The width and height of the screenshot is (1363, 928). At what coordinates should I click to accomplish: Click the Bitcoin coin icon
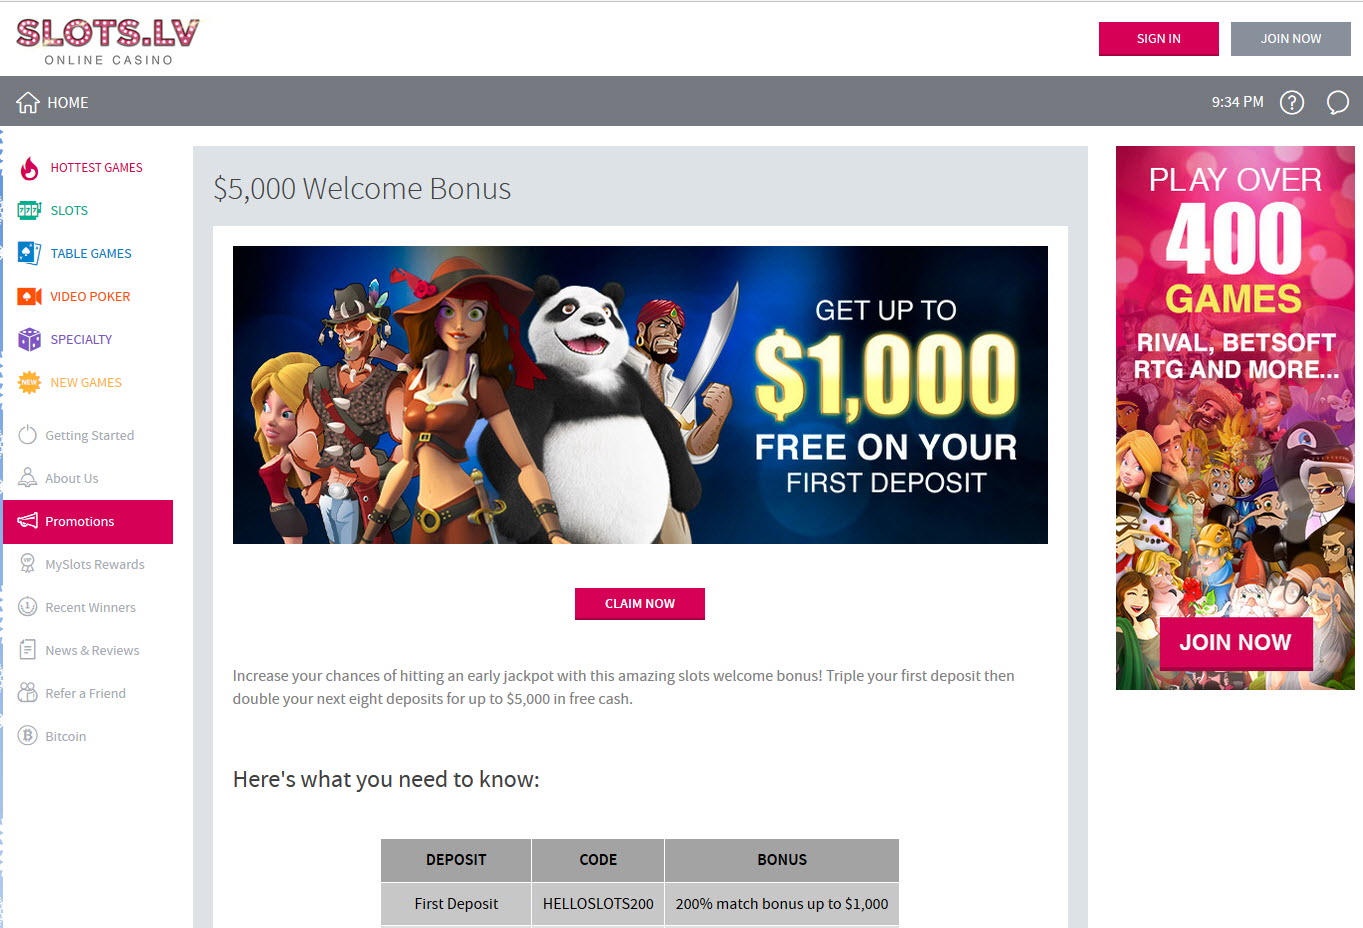pos(28,736)
